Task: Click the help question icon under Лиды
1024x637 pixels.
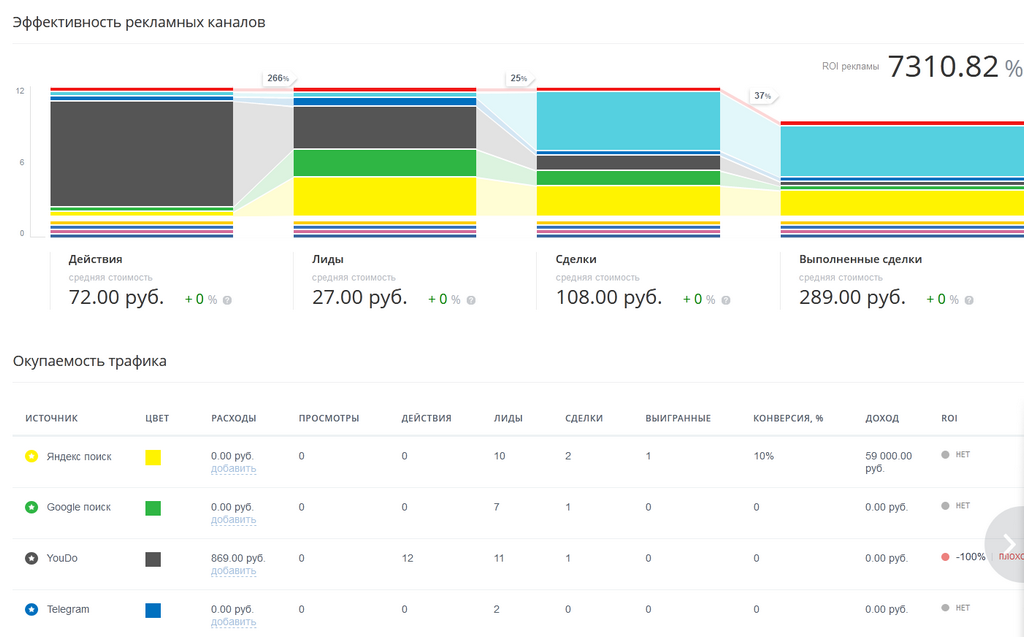Action: 471,301
